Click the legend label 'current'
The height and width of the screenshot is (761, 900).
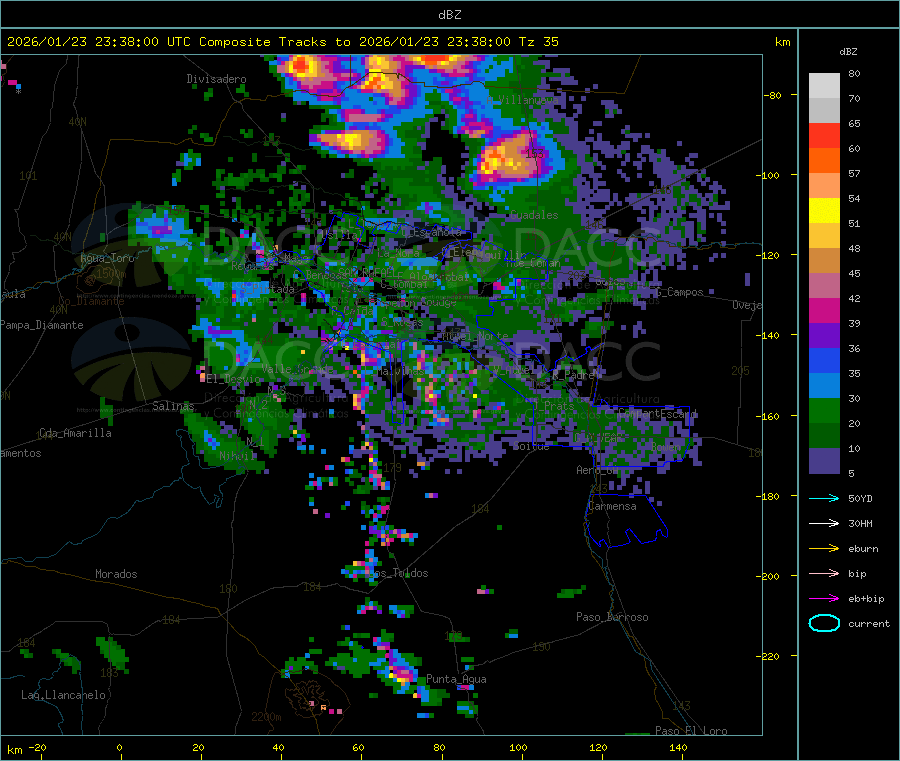869,623
